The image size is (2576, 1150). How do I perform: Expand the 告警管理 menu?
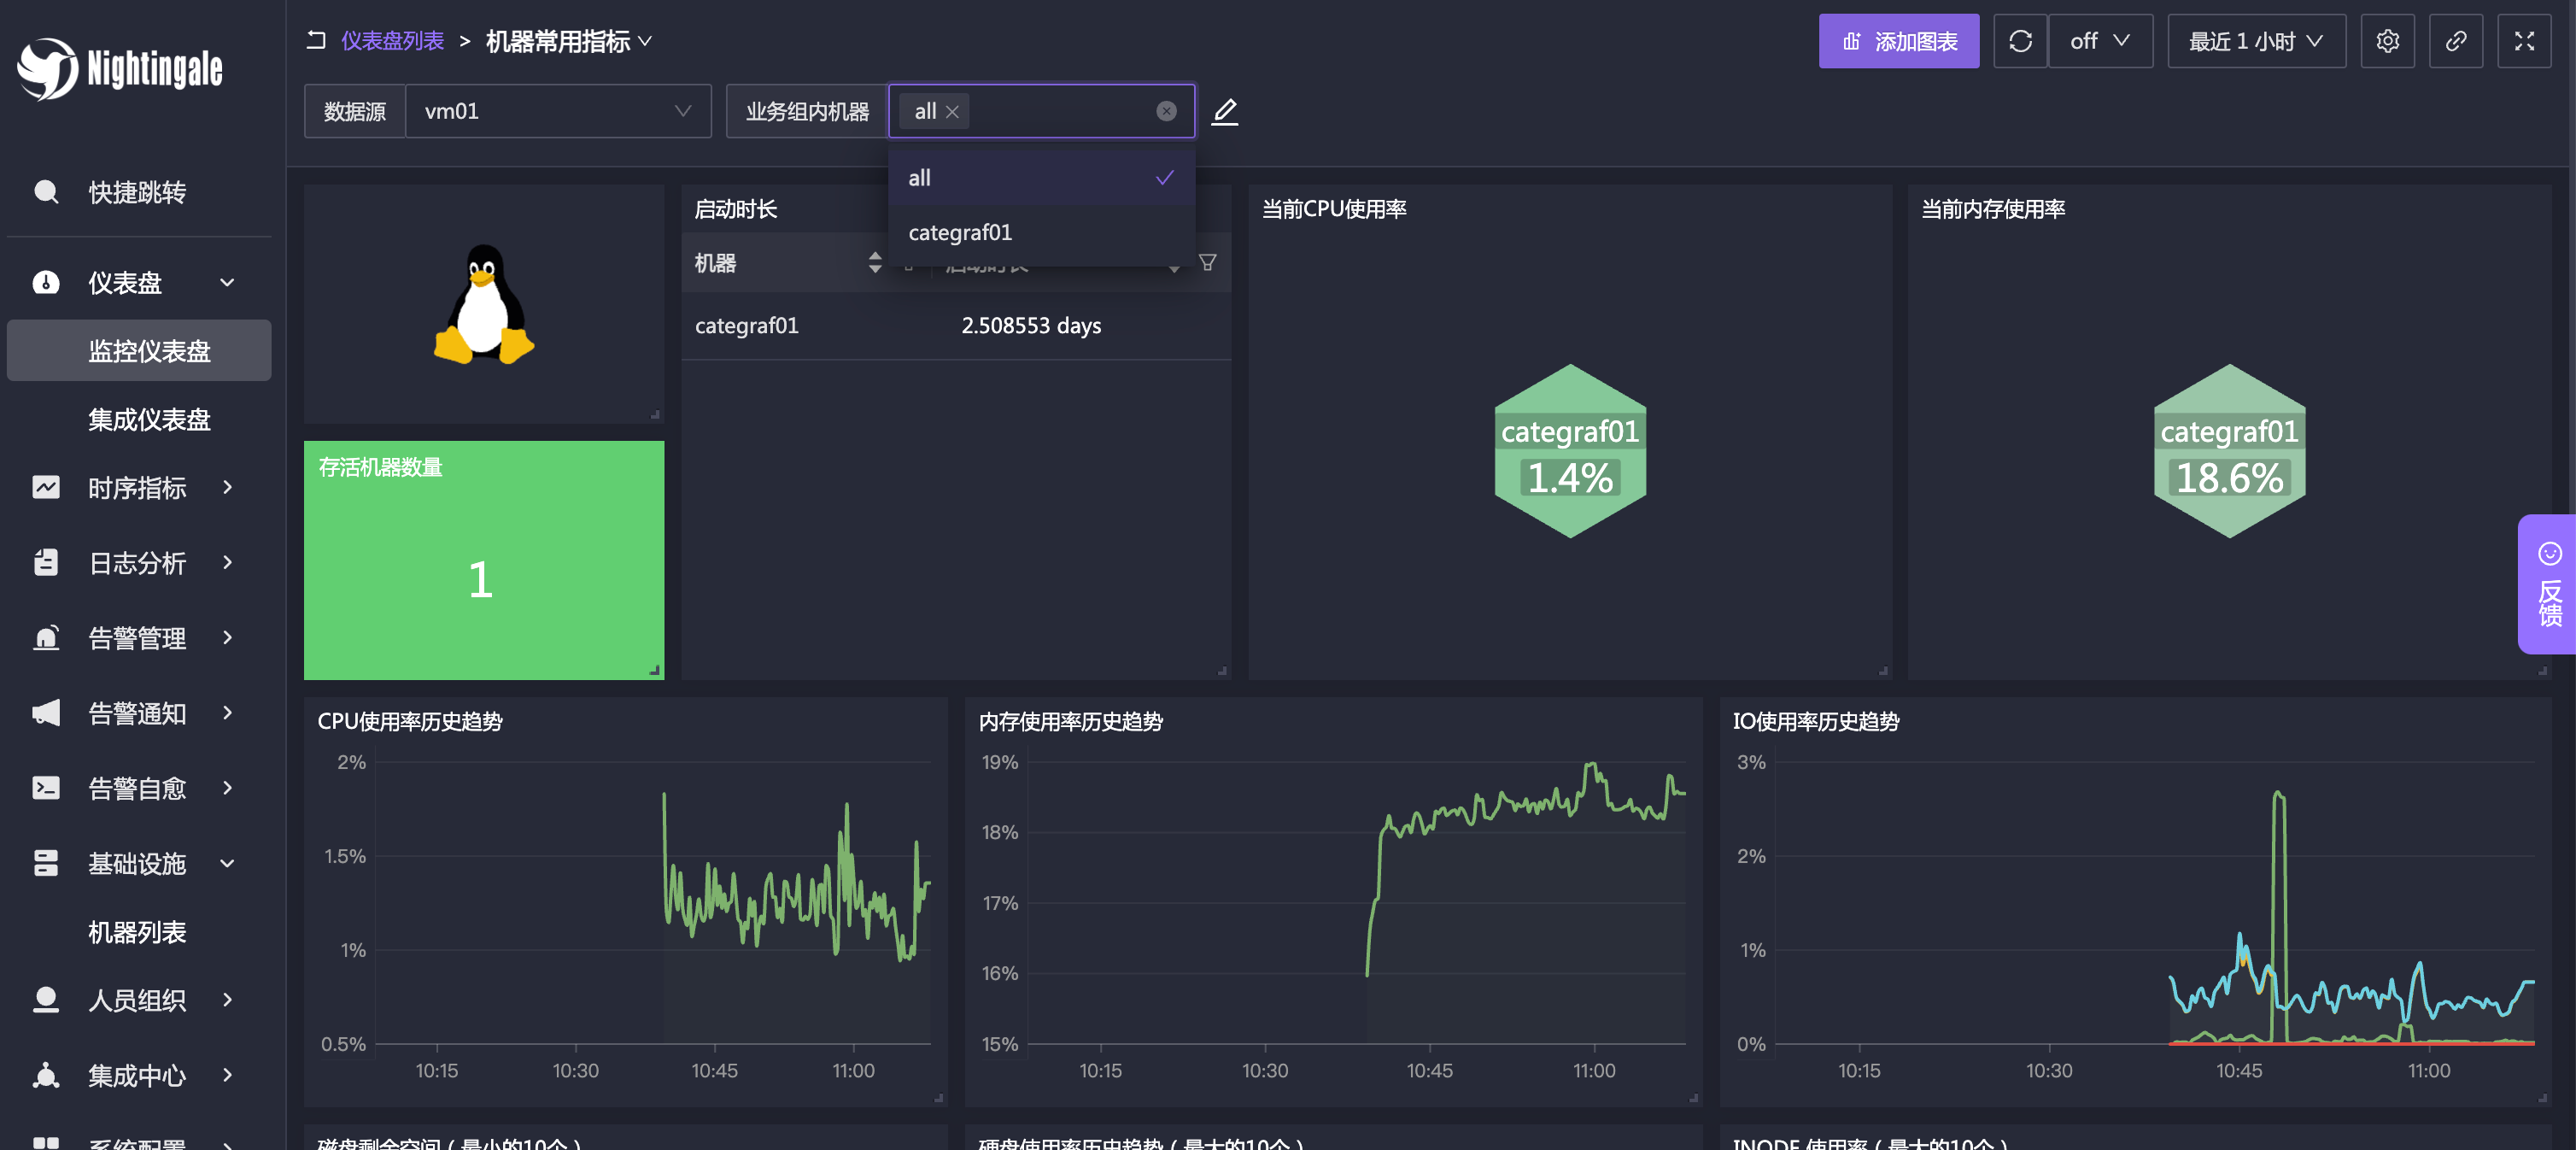coord(138,638)
